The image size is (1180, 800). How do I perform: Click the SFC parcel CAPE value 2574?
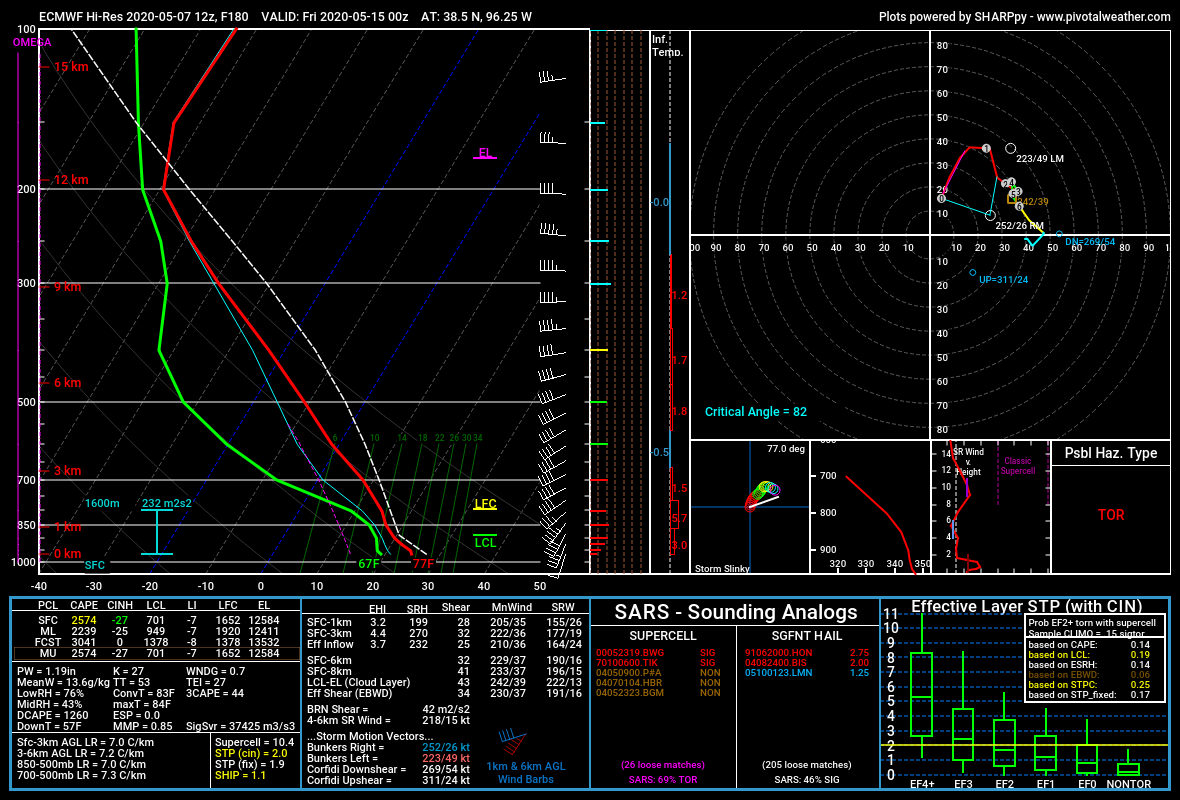[84, 621]
